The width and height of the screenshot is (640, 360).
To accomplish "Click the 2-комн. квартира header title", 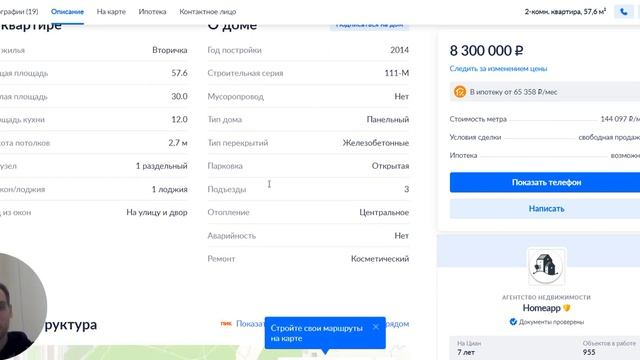I will 565,12.
